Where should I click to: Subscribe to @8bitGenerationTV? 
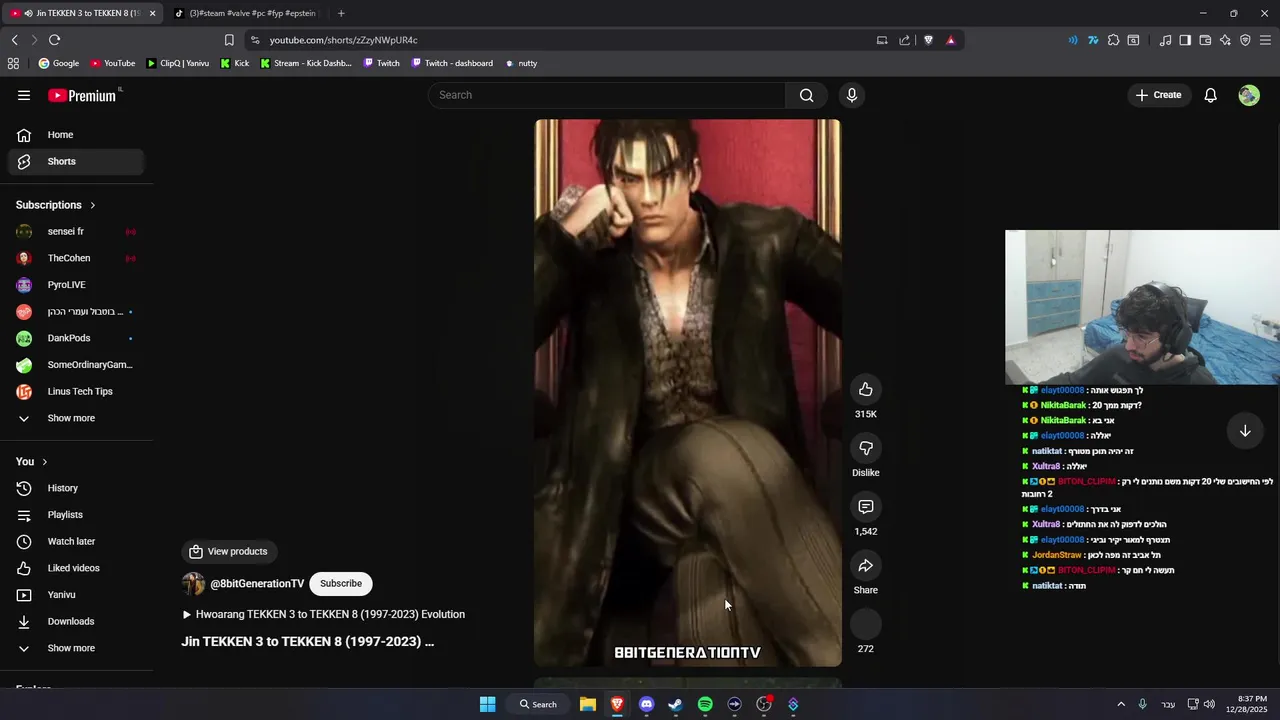tap(341, 583)
